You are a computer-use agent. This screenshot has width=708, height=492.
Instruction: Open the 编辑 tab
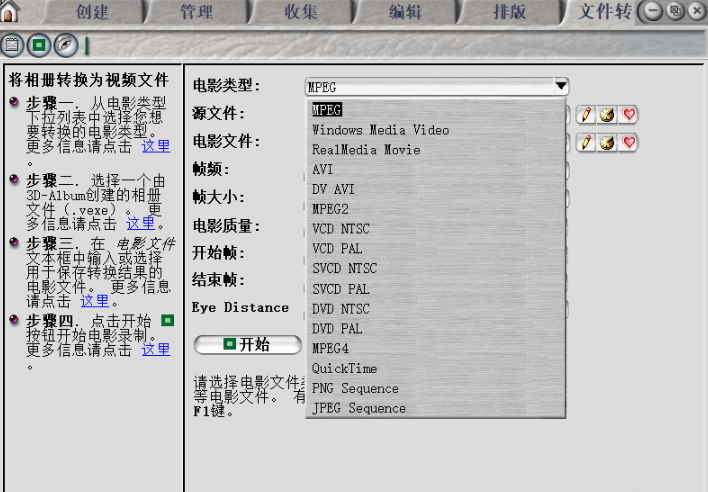[x=405, y=12]
